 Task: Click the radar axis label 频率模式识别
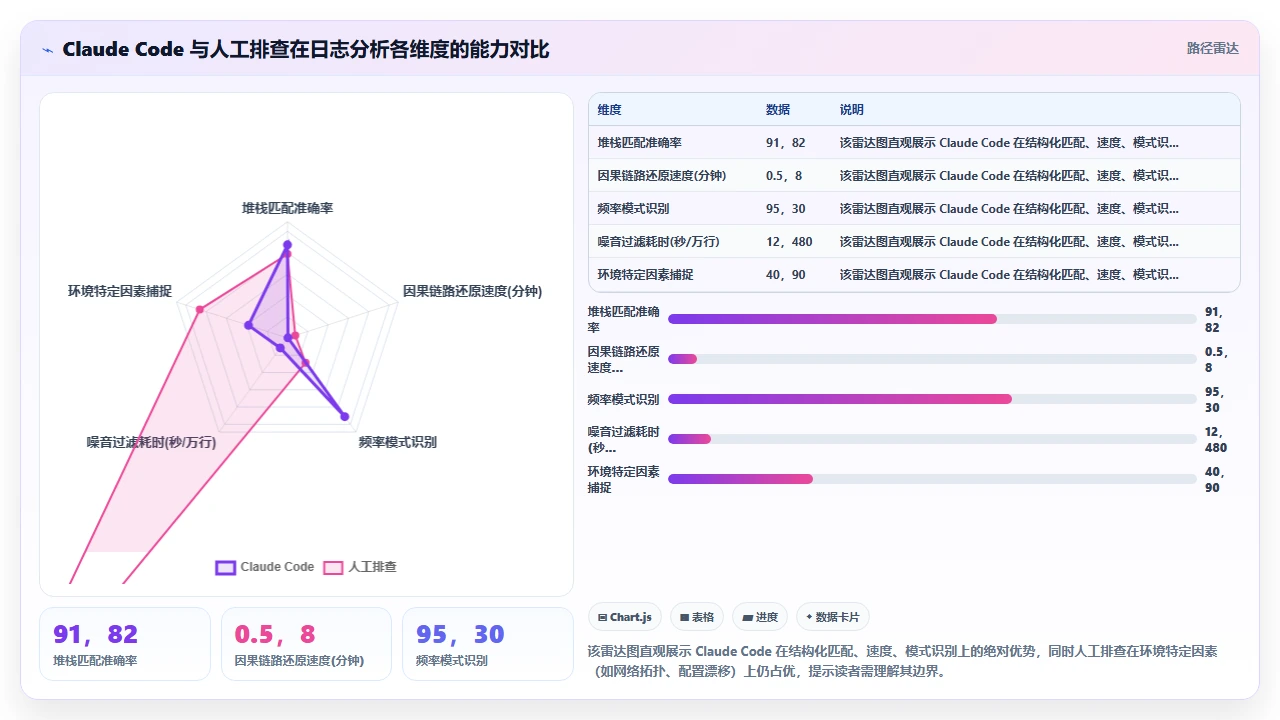(x=398, y=442)
